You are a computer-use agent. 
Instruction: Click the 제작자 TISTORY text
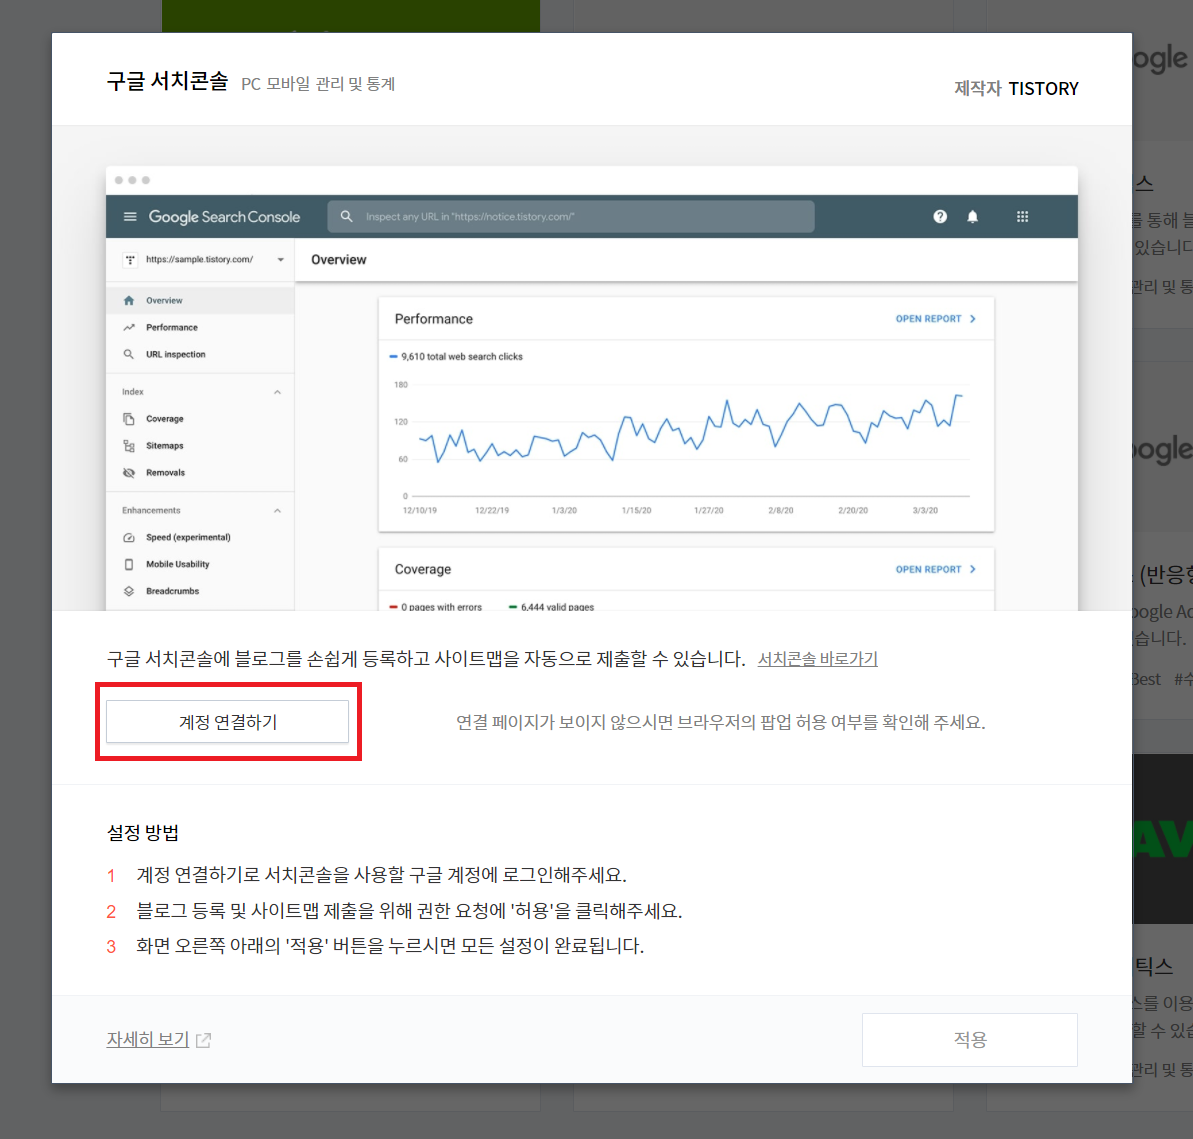[x=1016, y=88]
